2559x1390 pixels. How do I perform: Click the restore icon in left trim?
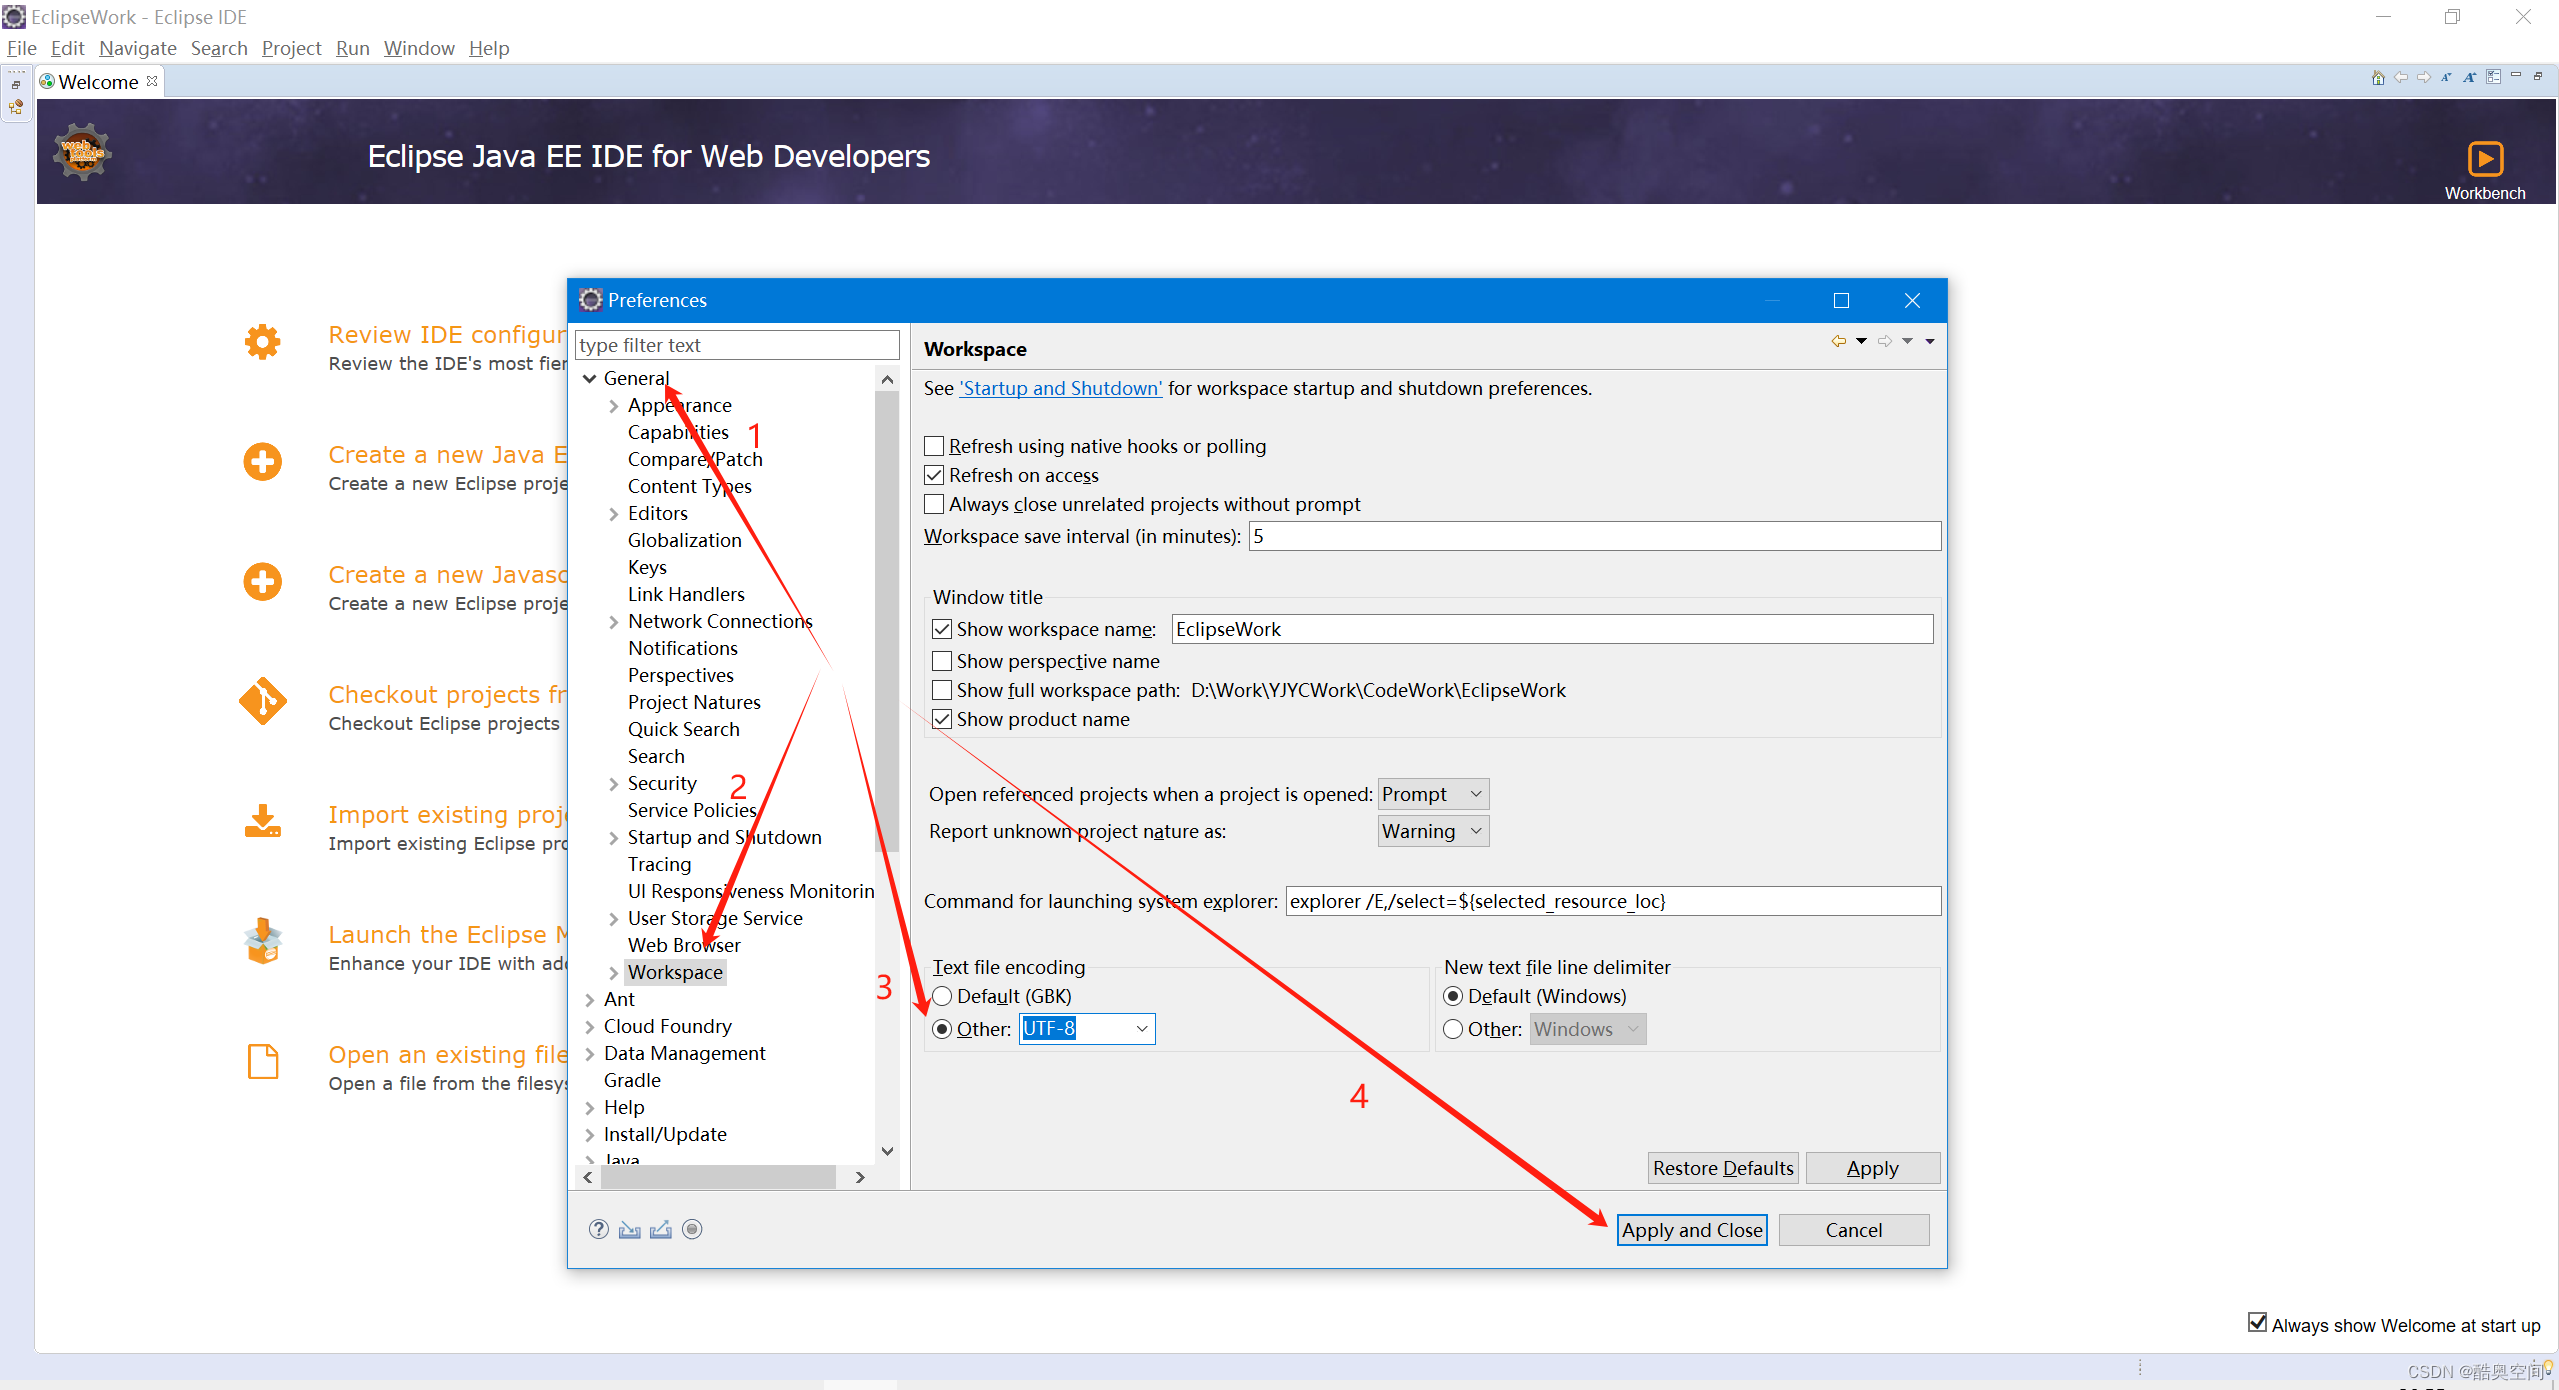tap(16, 85)
